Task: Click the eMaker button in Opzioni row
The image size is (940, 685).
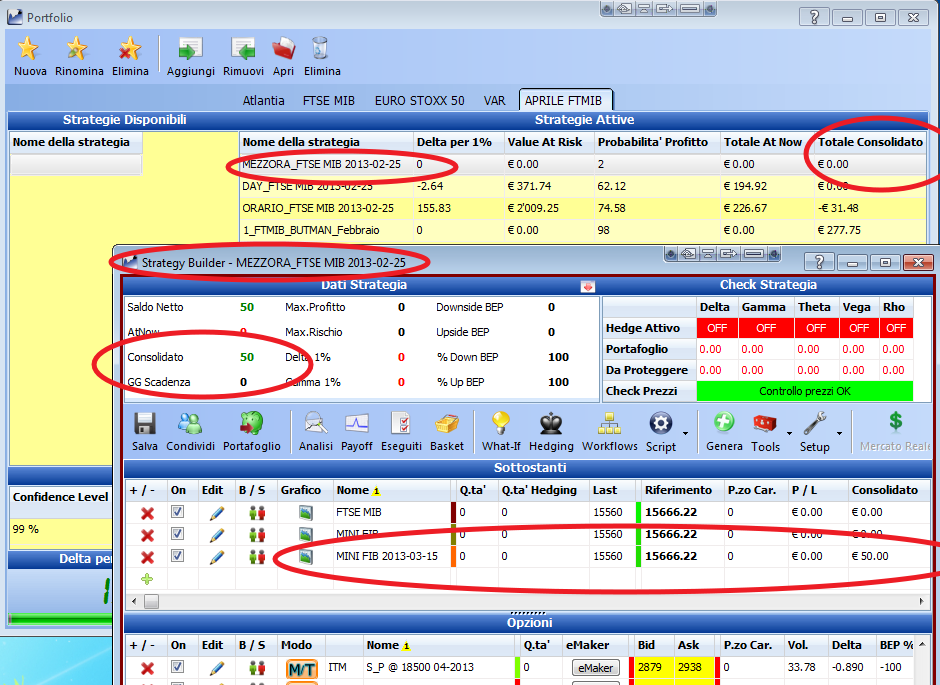Action: tap(595, 667)
